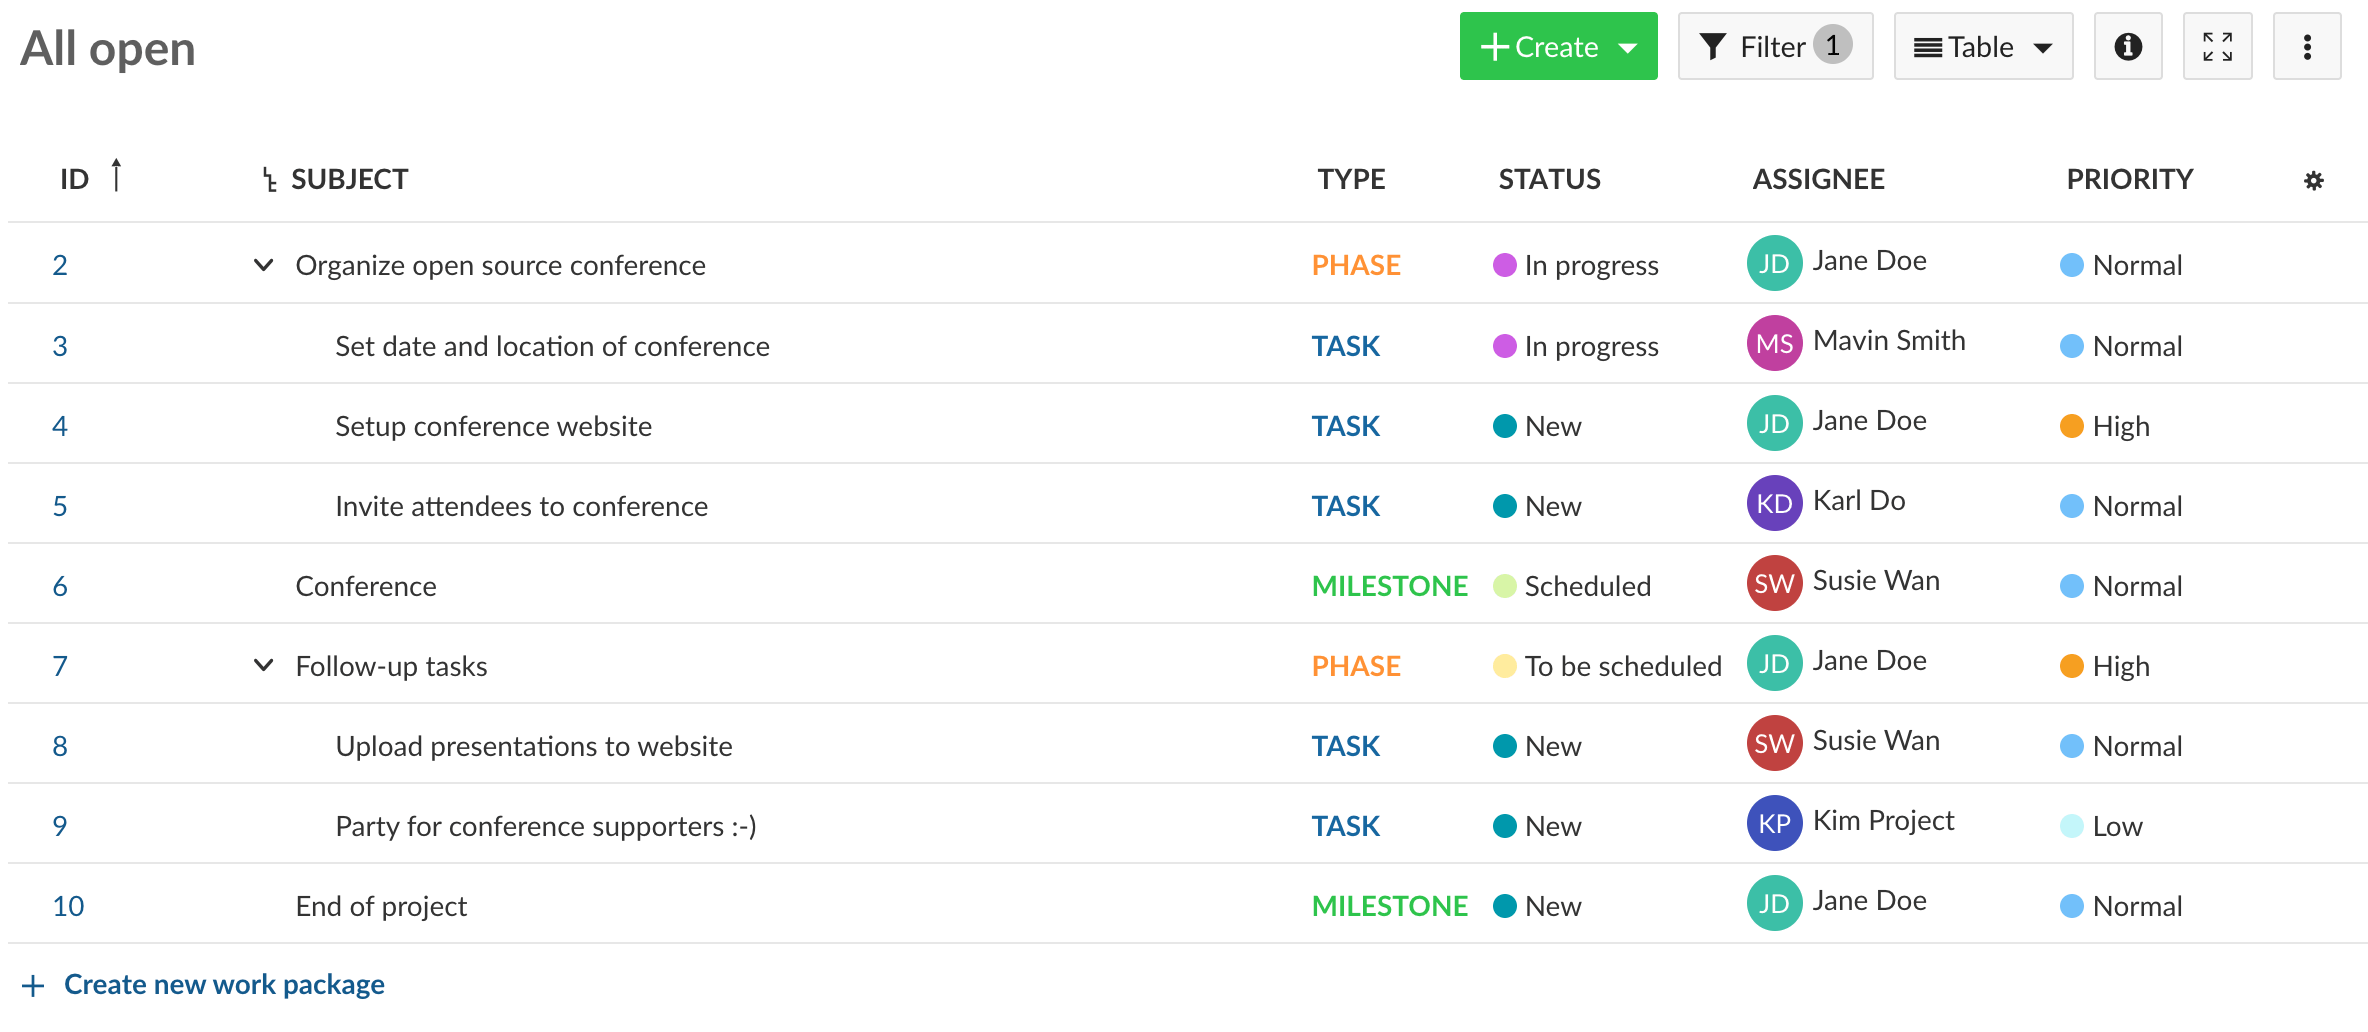The width and height of the screenshot is (2368, 1032).
Task: Click Mavin Smith's MS avatar
Action: coord(1774,344)
